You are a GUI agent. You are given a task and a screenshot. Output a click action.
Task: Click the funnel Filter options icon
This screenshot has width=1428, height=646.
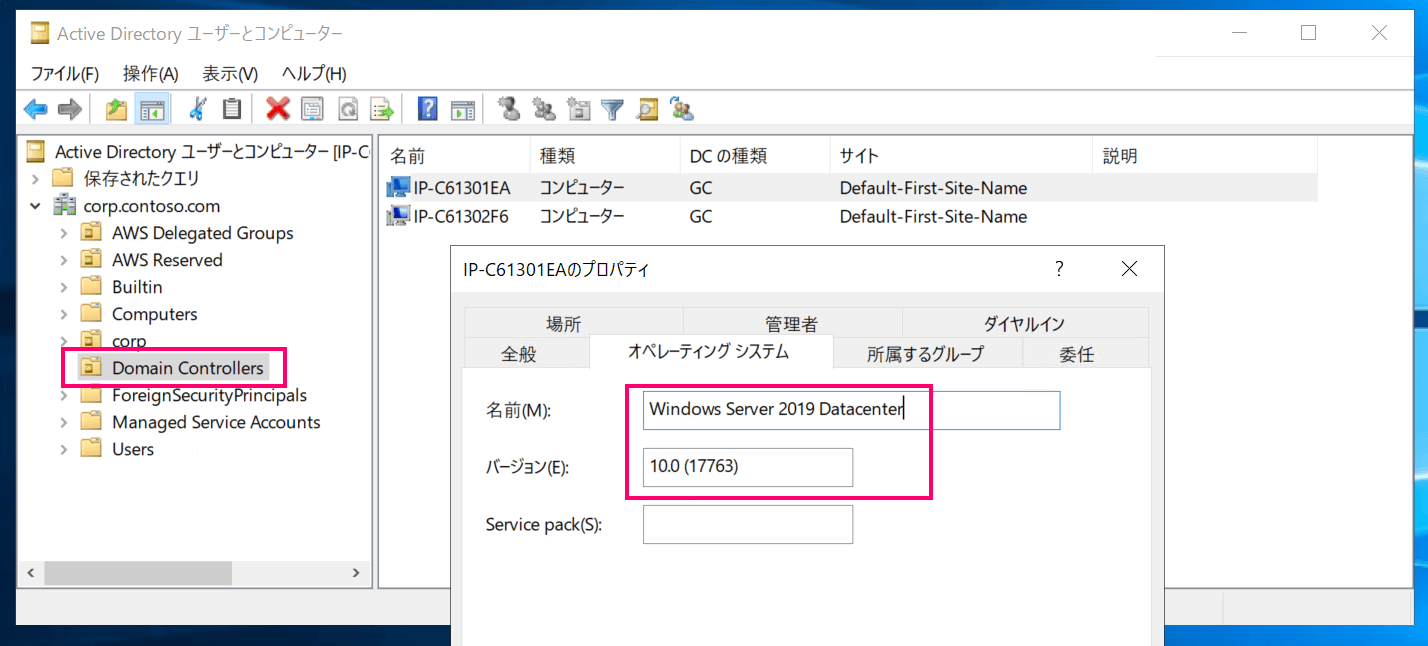pos(612,109)
